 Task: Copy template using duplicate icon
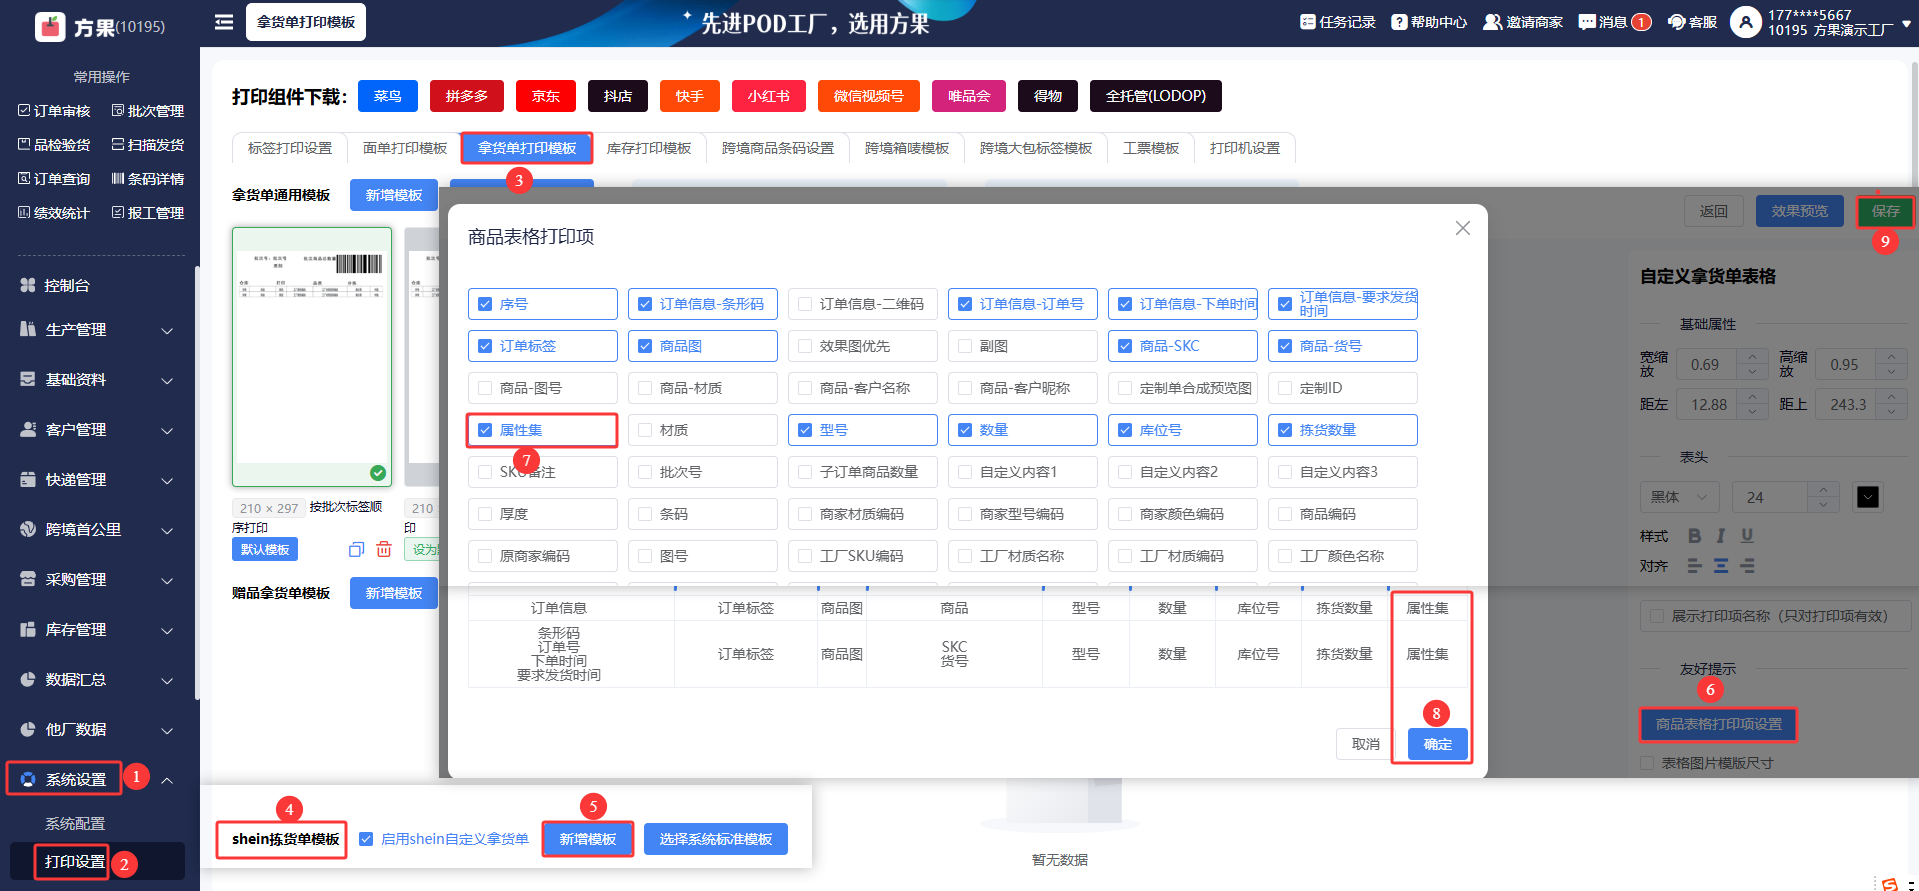356,549
